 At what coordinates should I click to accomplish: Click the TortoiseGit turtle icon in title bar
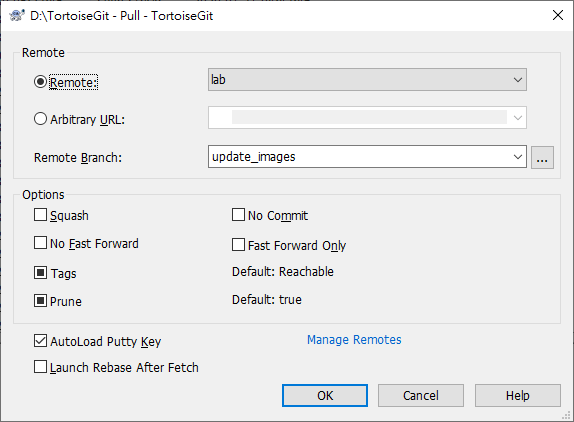point(16,16)
